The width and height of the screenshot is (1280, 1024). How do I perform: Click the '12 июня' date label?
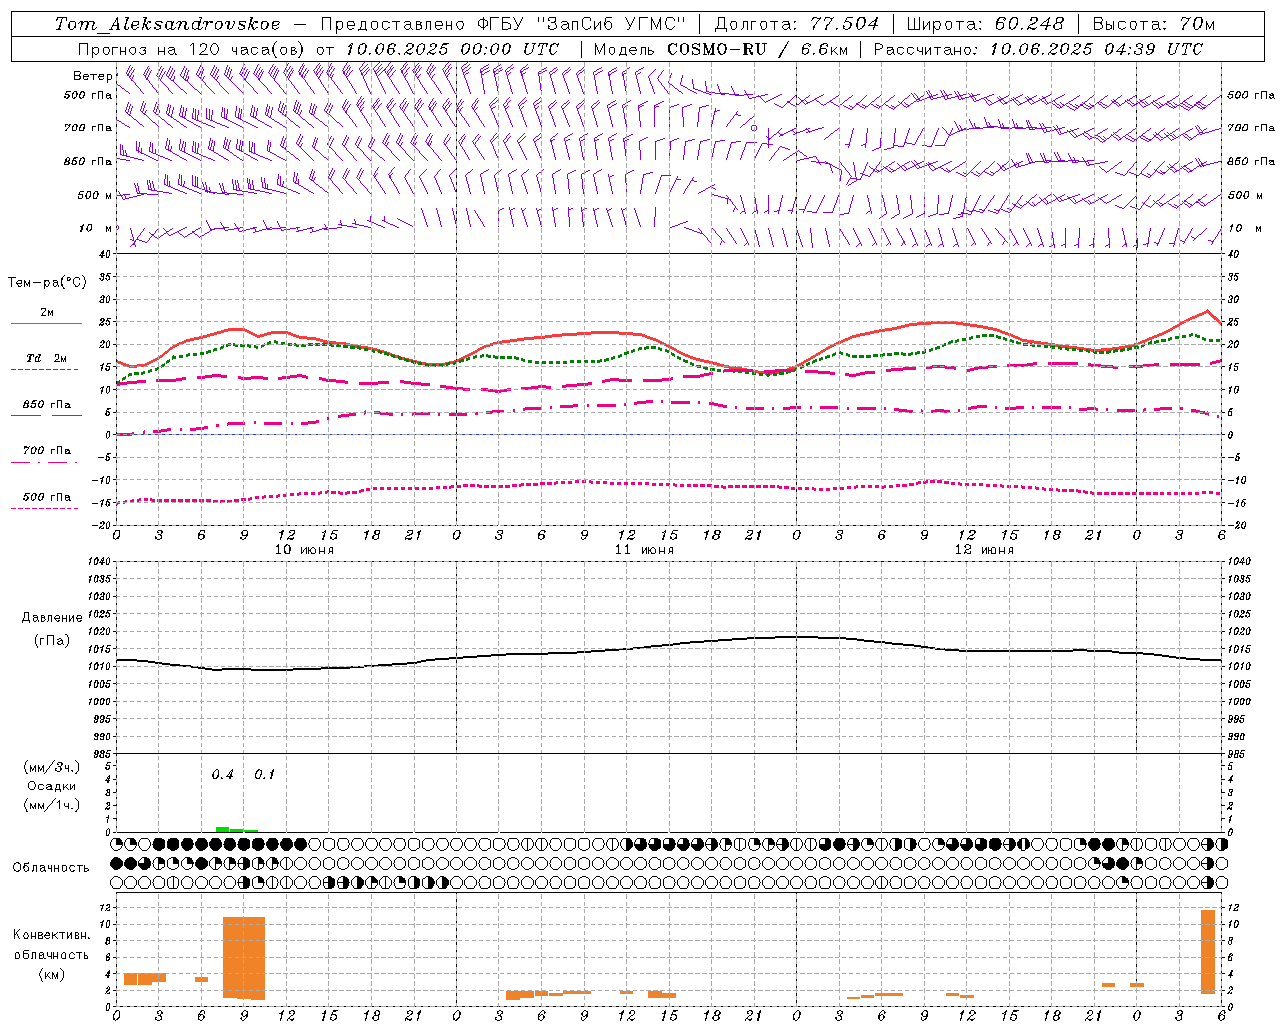984,550
